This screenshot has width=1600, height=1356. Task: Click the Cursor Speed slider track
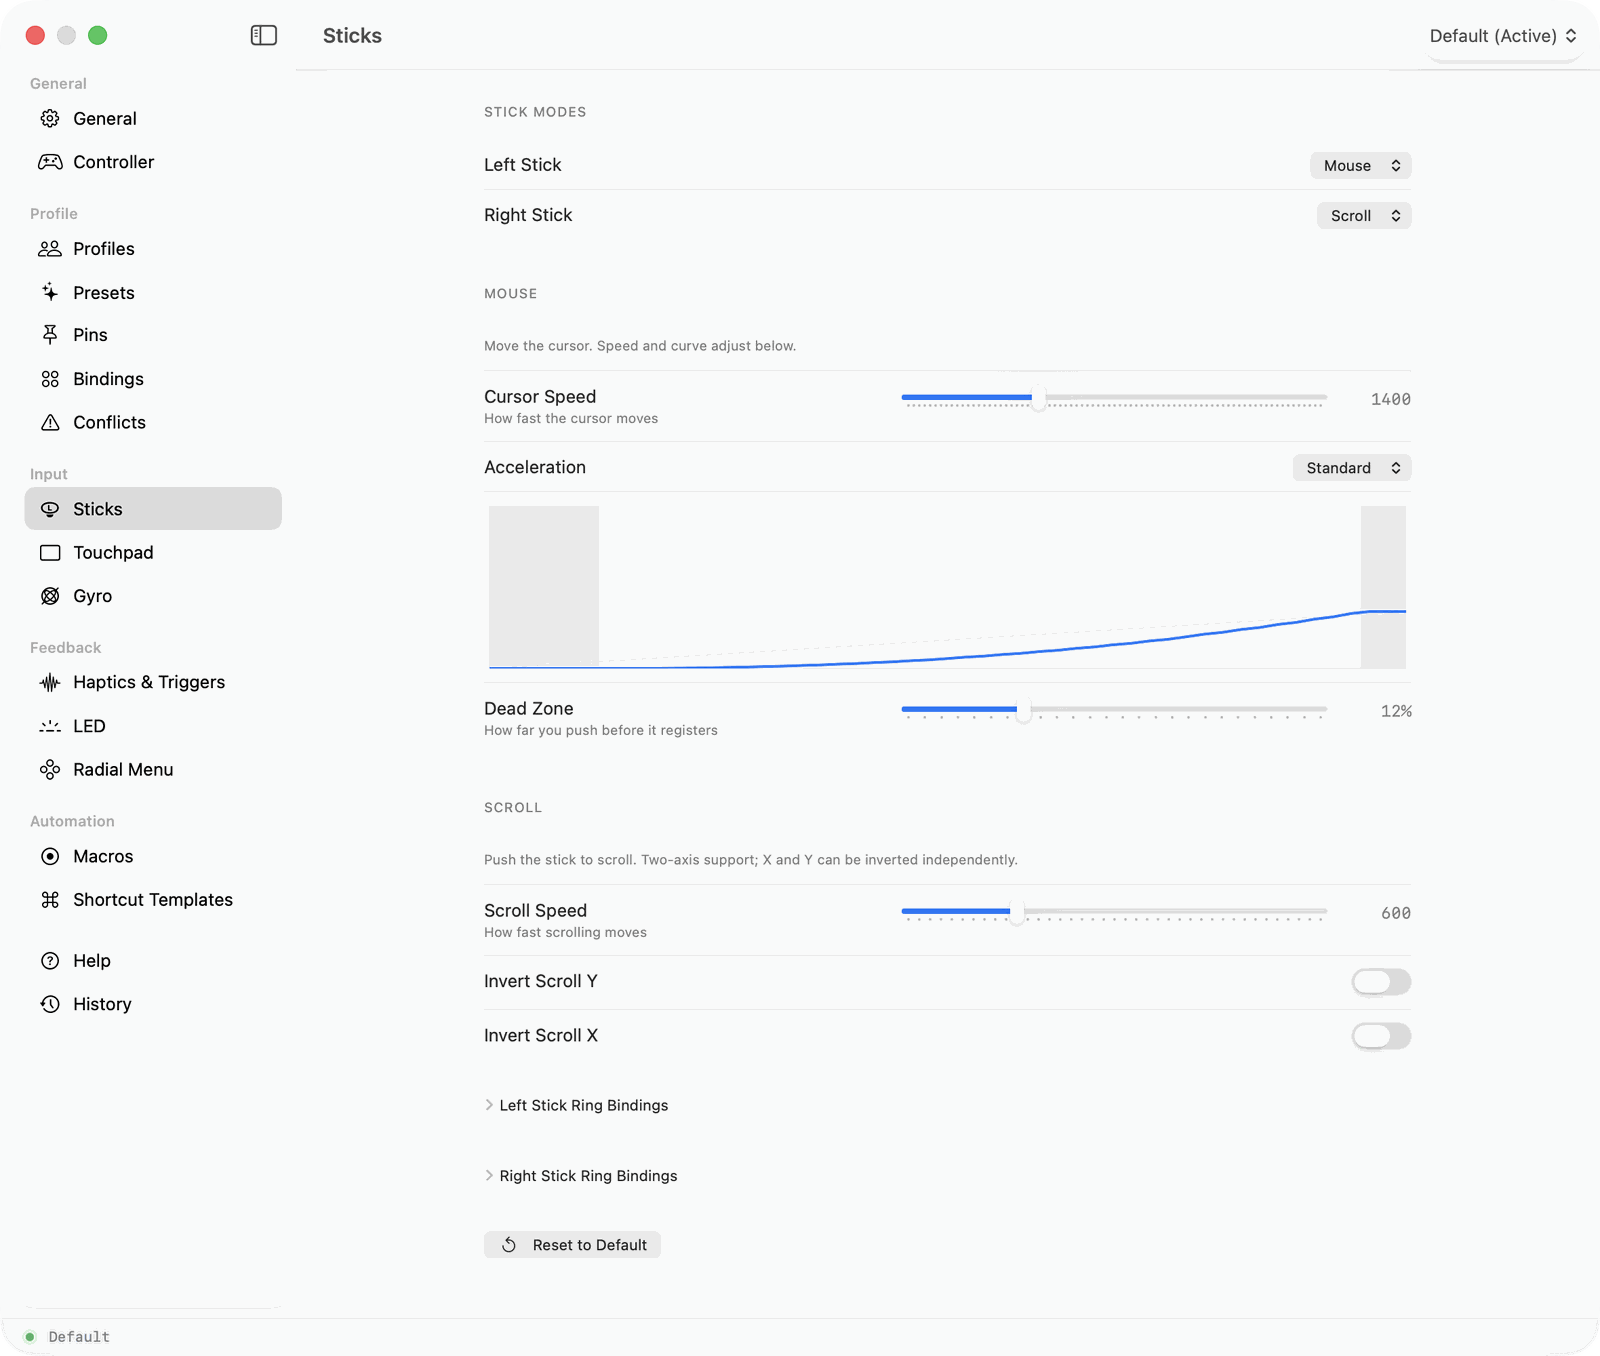[1114, 398]
